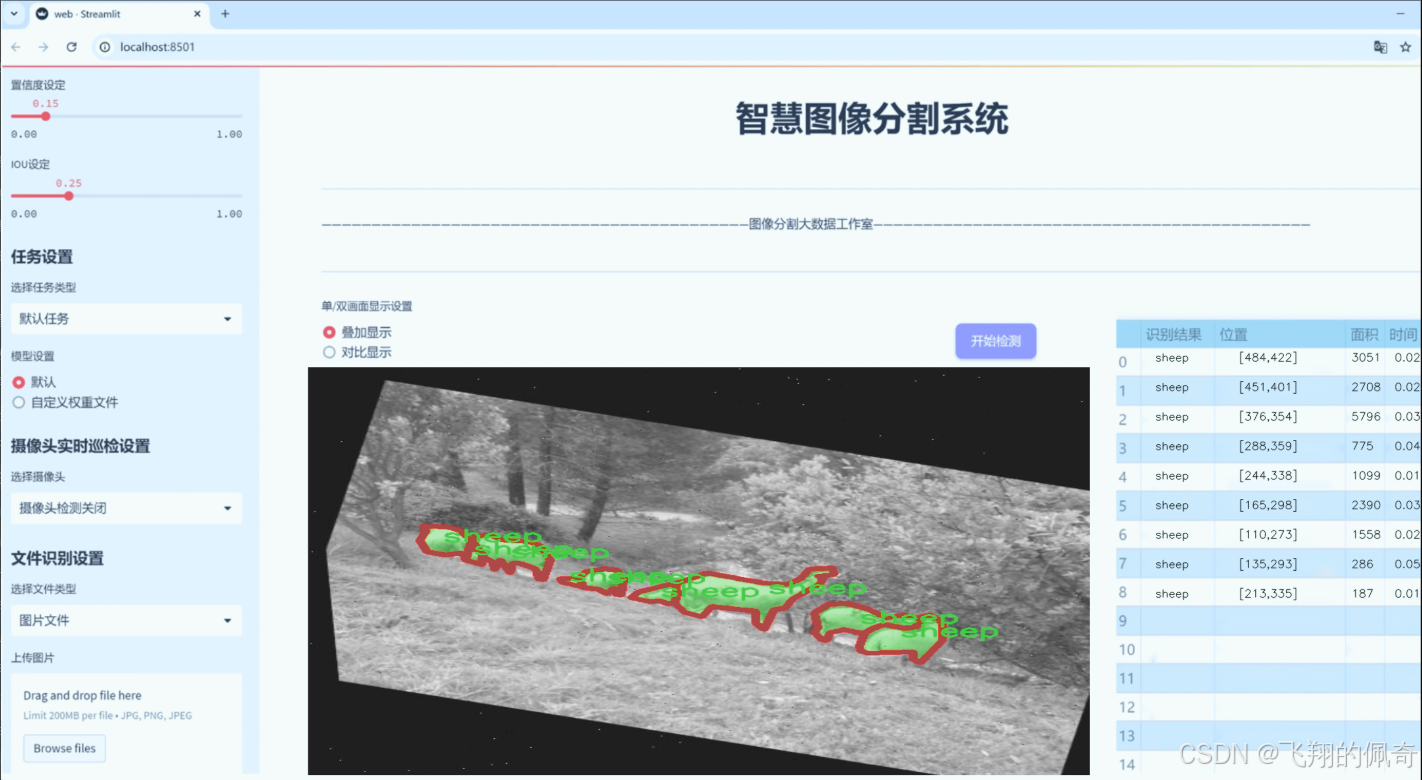This screenshot has width=1422, height=780.
Task: Open the 图片文件 file type dropdown
Action: pyautogui.click(x=126, y=620)
